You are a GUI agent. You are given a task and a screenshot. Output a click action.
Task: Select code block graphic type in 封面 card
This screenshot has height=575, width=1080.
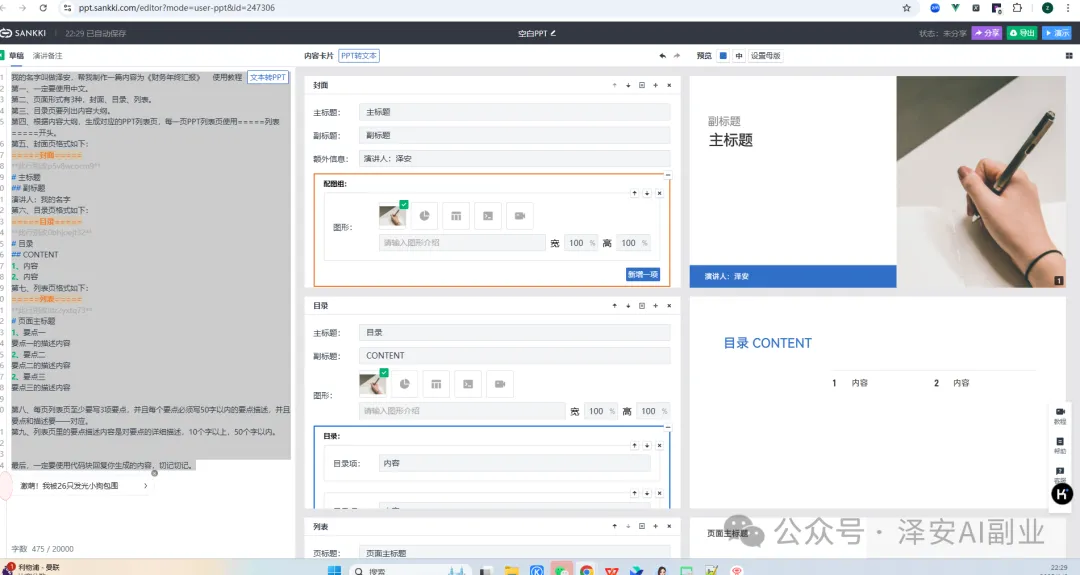[x=488, y=216]
